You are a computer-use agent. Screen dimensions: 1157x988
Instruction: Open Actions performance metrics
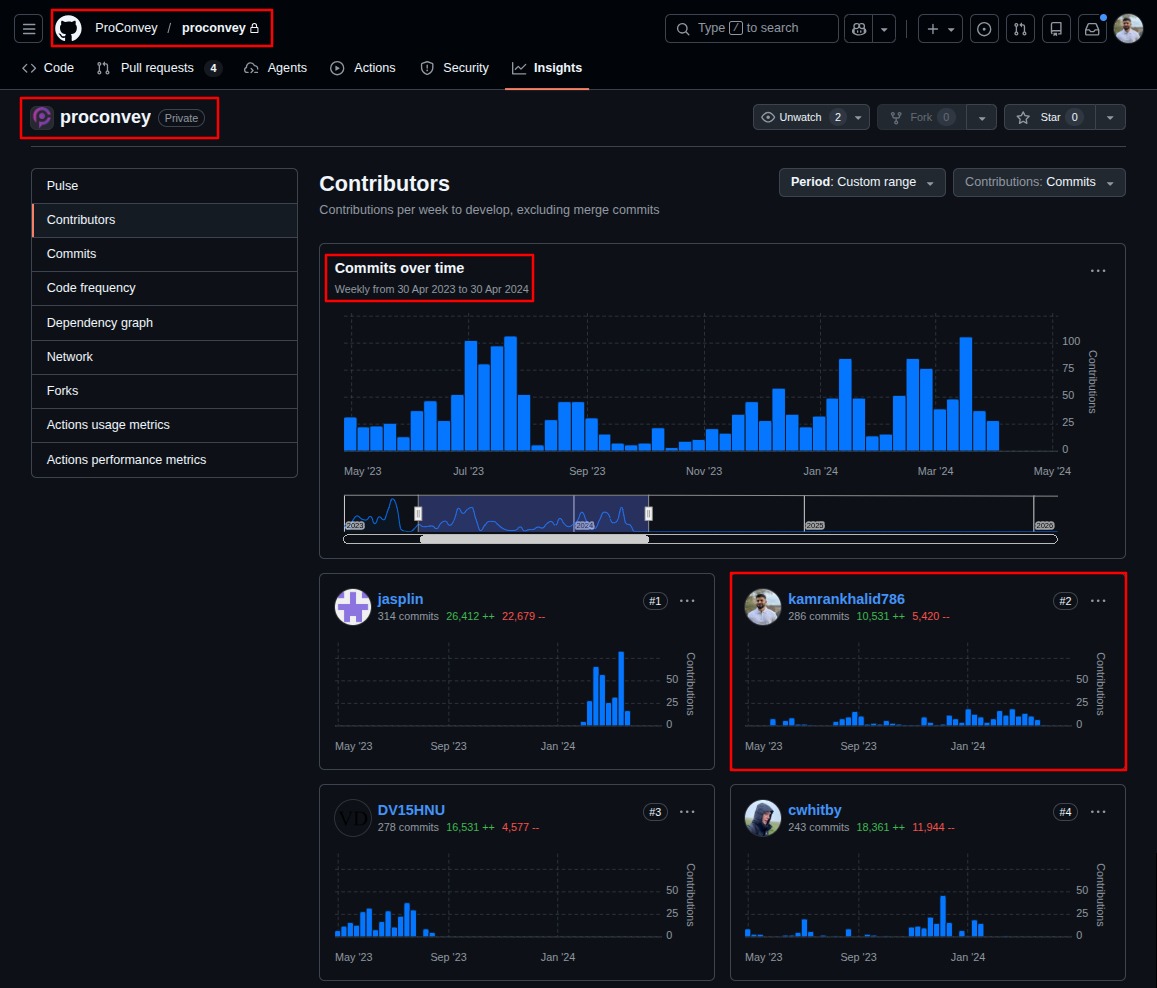click(165, 460)
